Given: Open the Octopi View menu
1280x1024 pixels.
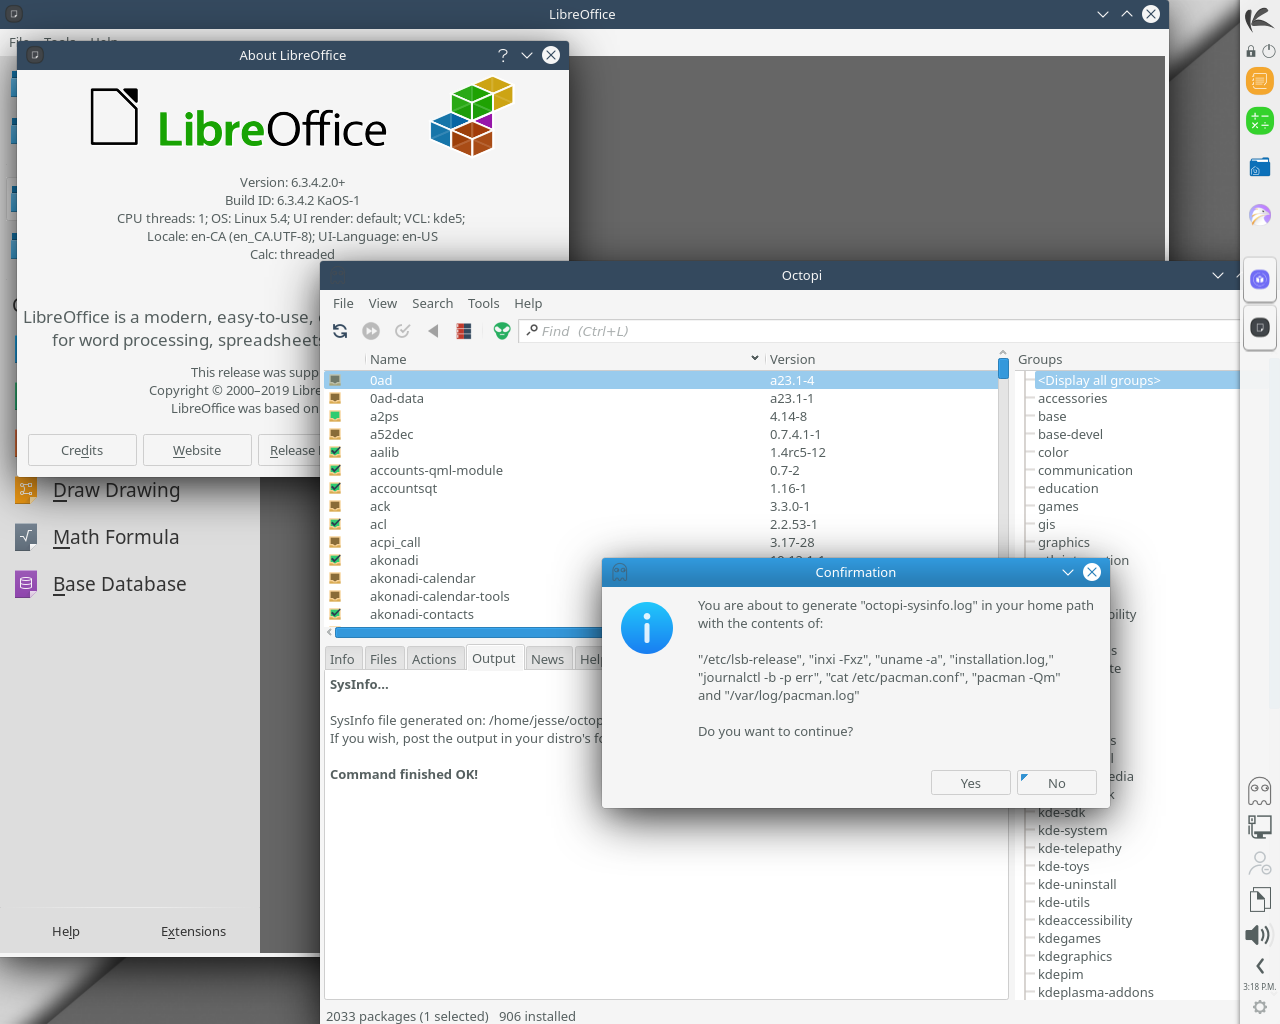Looking at the screenshot, I should pyautogui.click(x=382, y=303).
